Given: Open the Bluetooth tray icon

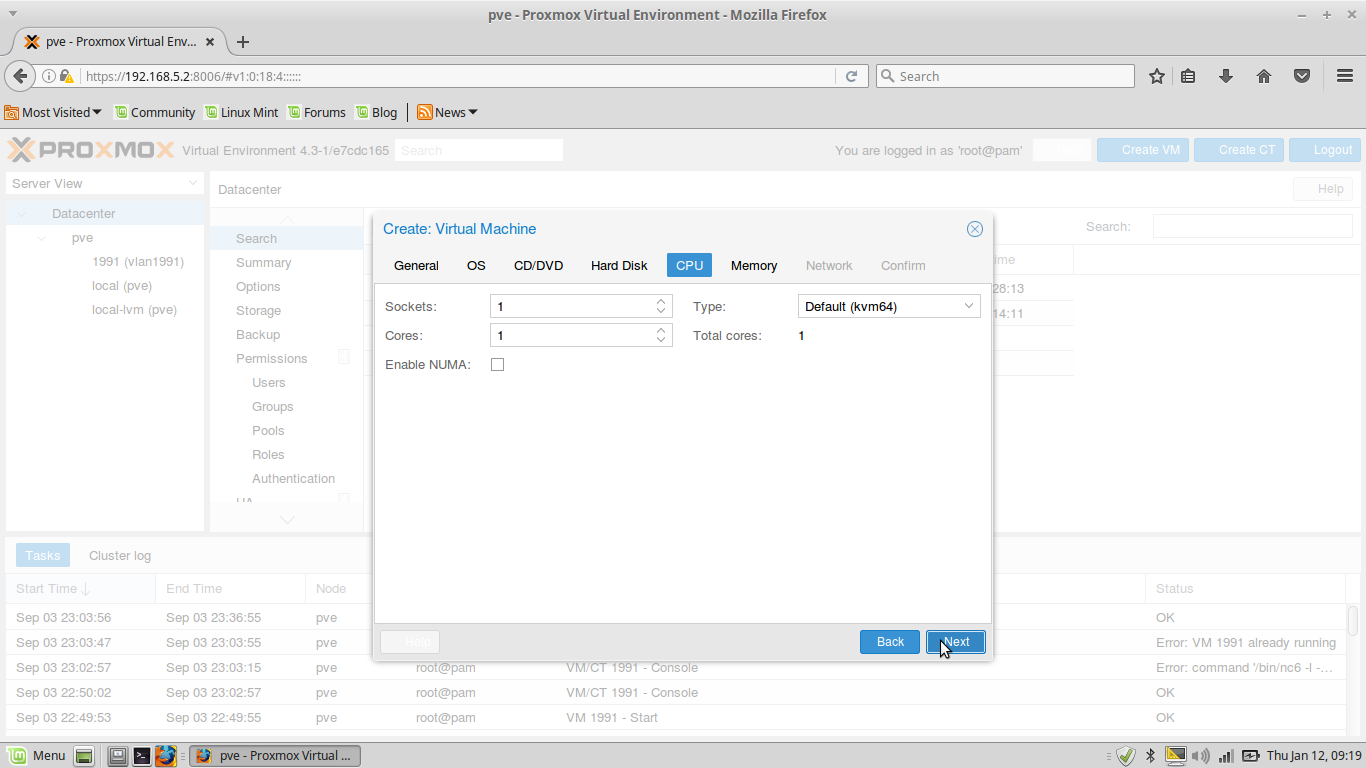Looking at the screenshot, I should pyautogui.click(x=1150, y=755).
